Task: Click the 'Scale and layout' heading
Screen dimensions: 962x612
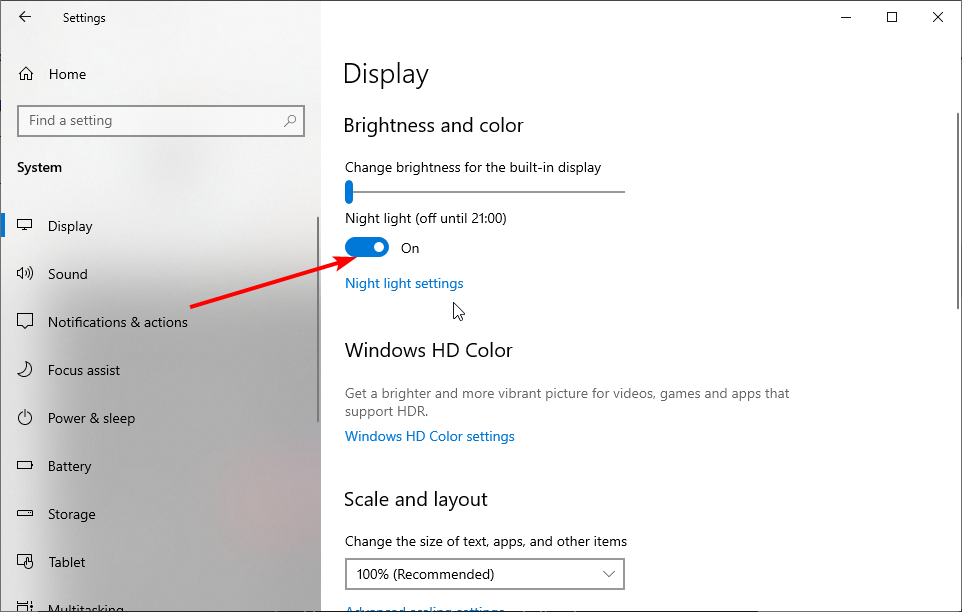Action: click(415, 499)
